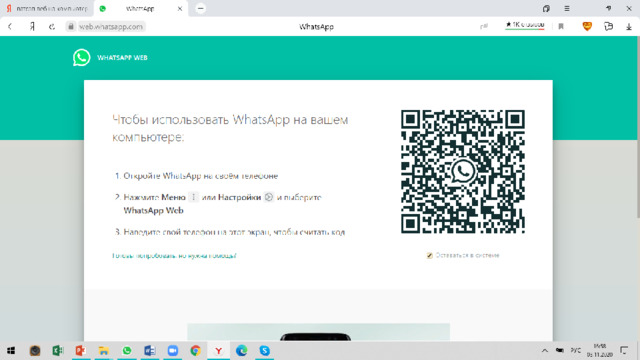Open the Windows Start menu

pos(11,351)
